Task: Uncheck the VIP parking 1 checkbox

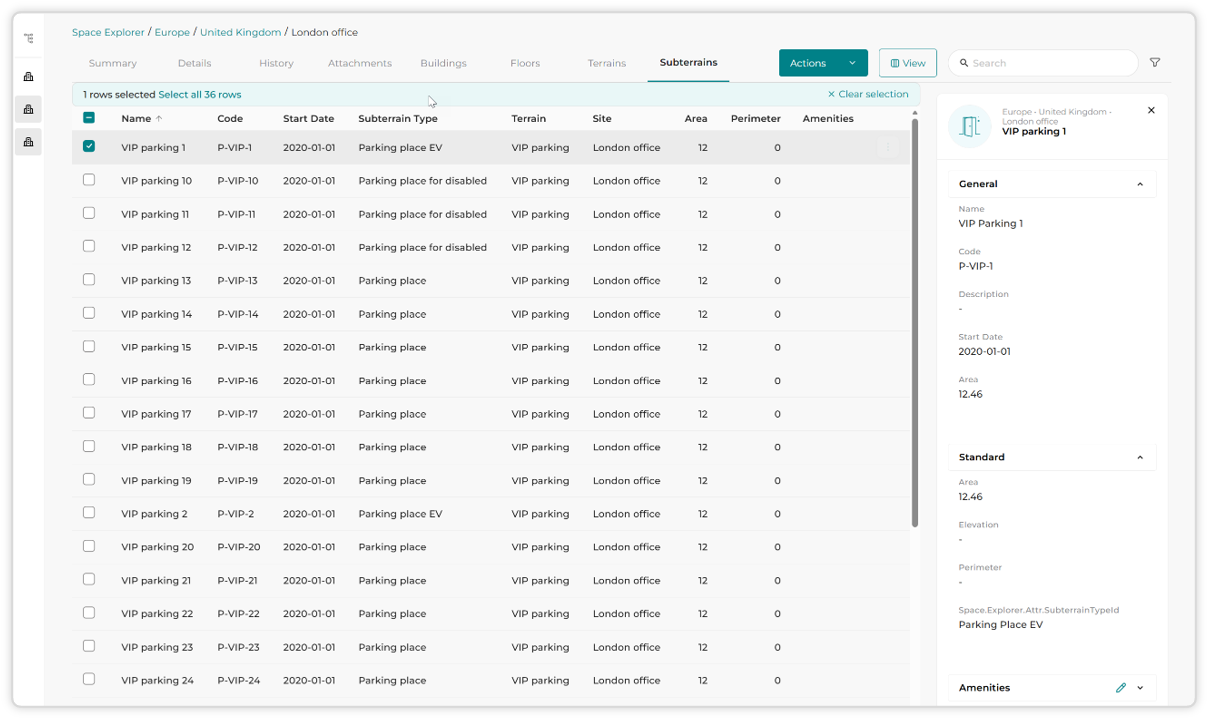Action: 89,147
